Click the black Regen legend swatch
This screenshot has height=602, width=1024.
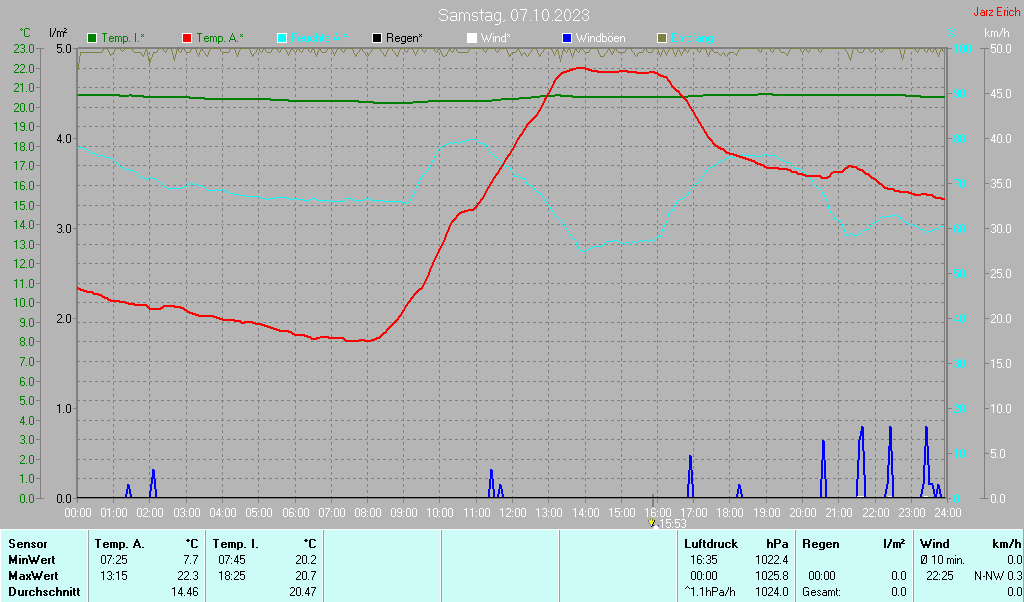[377, 39]
